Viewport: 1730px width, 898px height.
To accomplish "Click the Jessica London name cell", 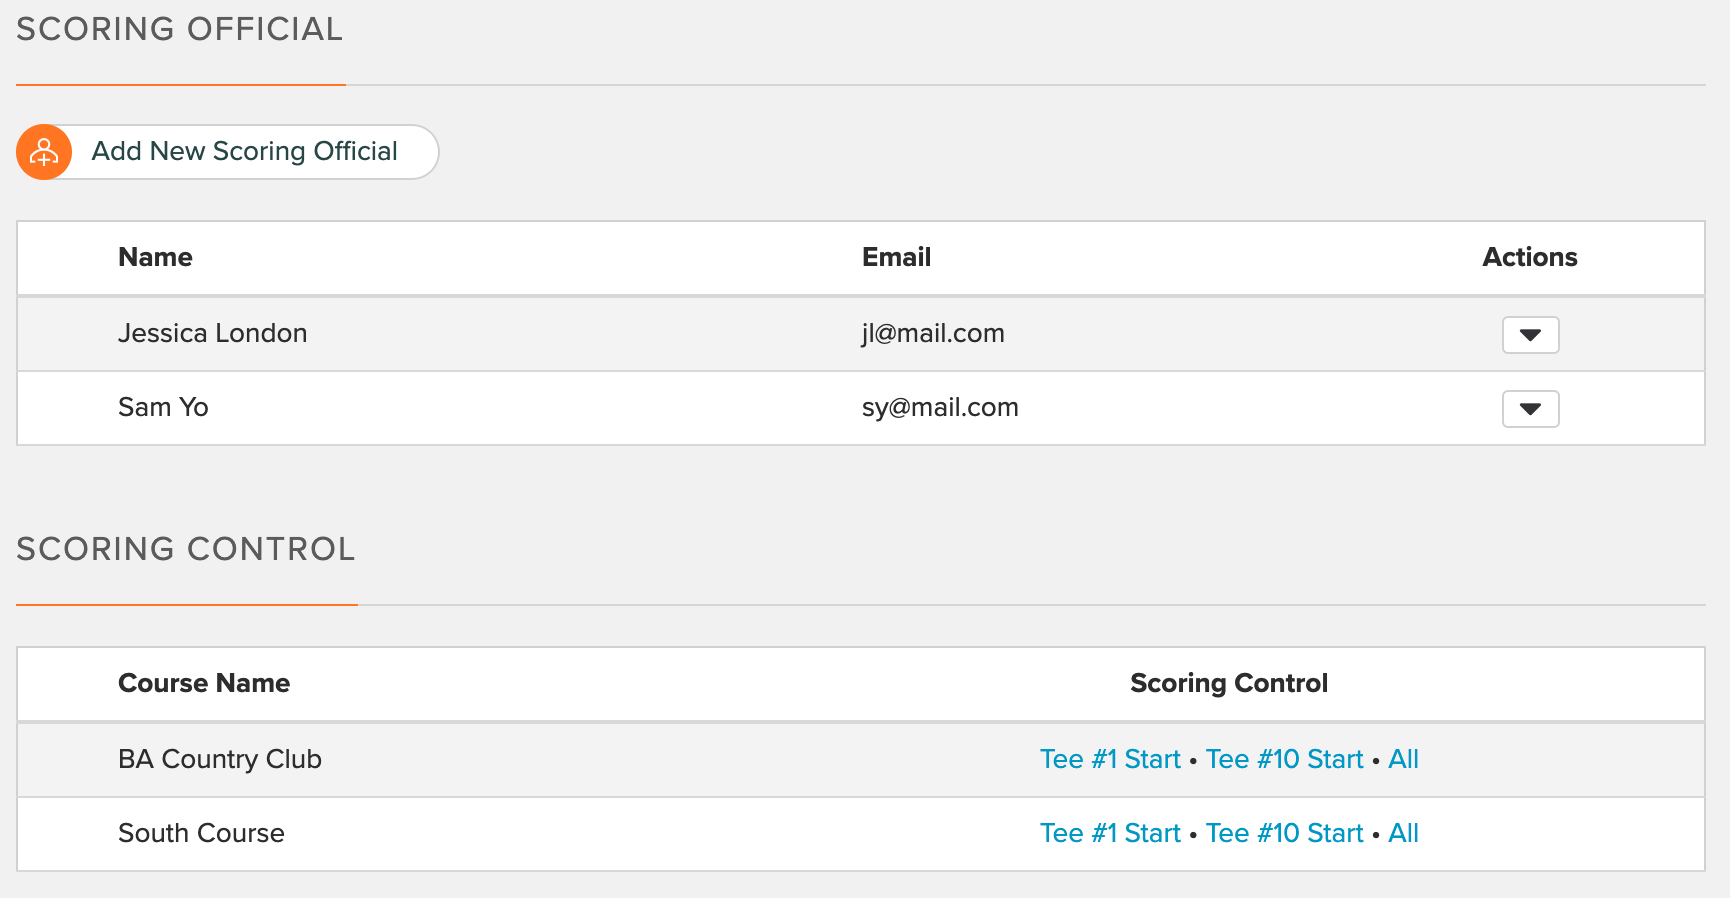I will click(x=212, y=333).
